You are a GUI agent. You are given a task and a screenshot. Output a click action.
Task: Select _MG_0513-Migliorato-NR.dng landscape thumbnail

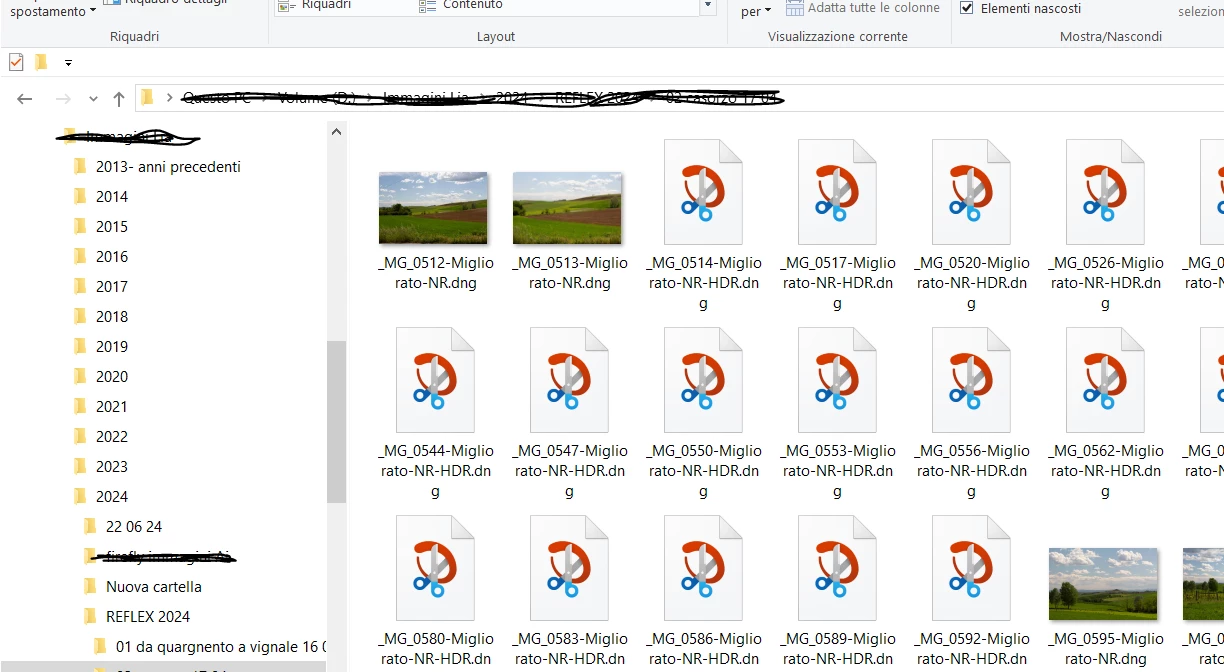pyautogui.click(x=567, y=208)
